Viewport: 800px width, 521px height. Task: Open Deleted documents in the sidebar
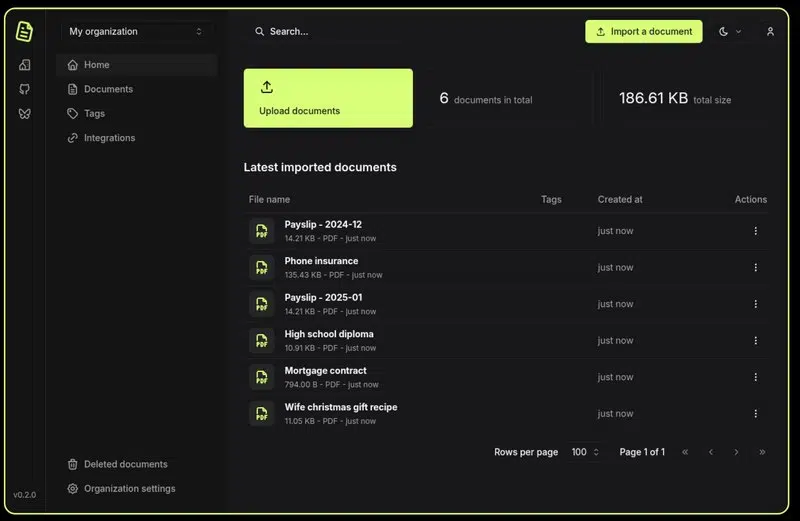coord(137,464)
